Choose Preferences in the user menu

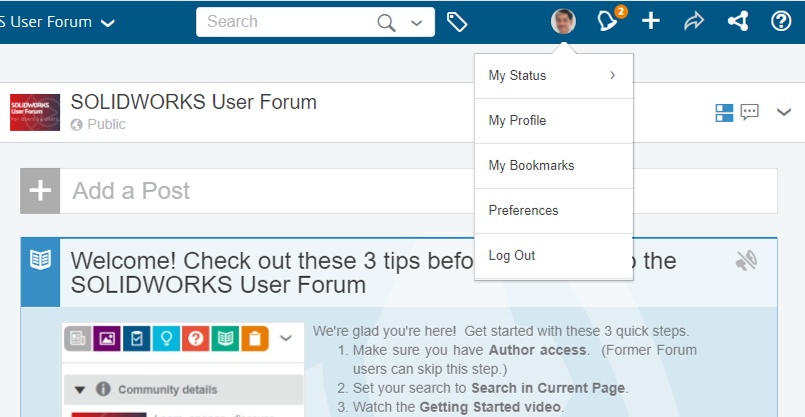553,210
